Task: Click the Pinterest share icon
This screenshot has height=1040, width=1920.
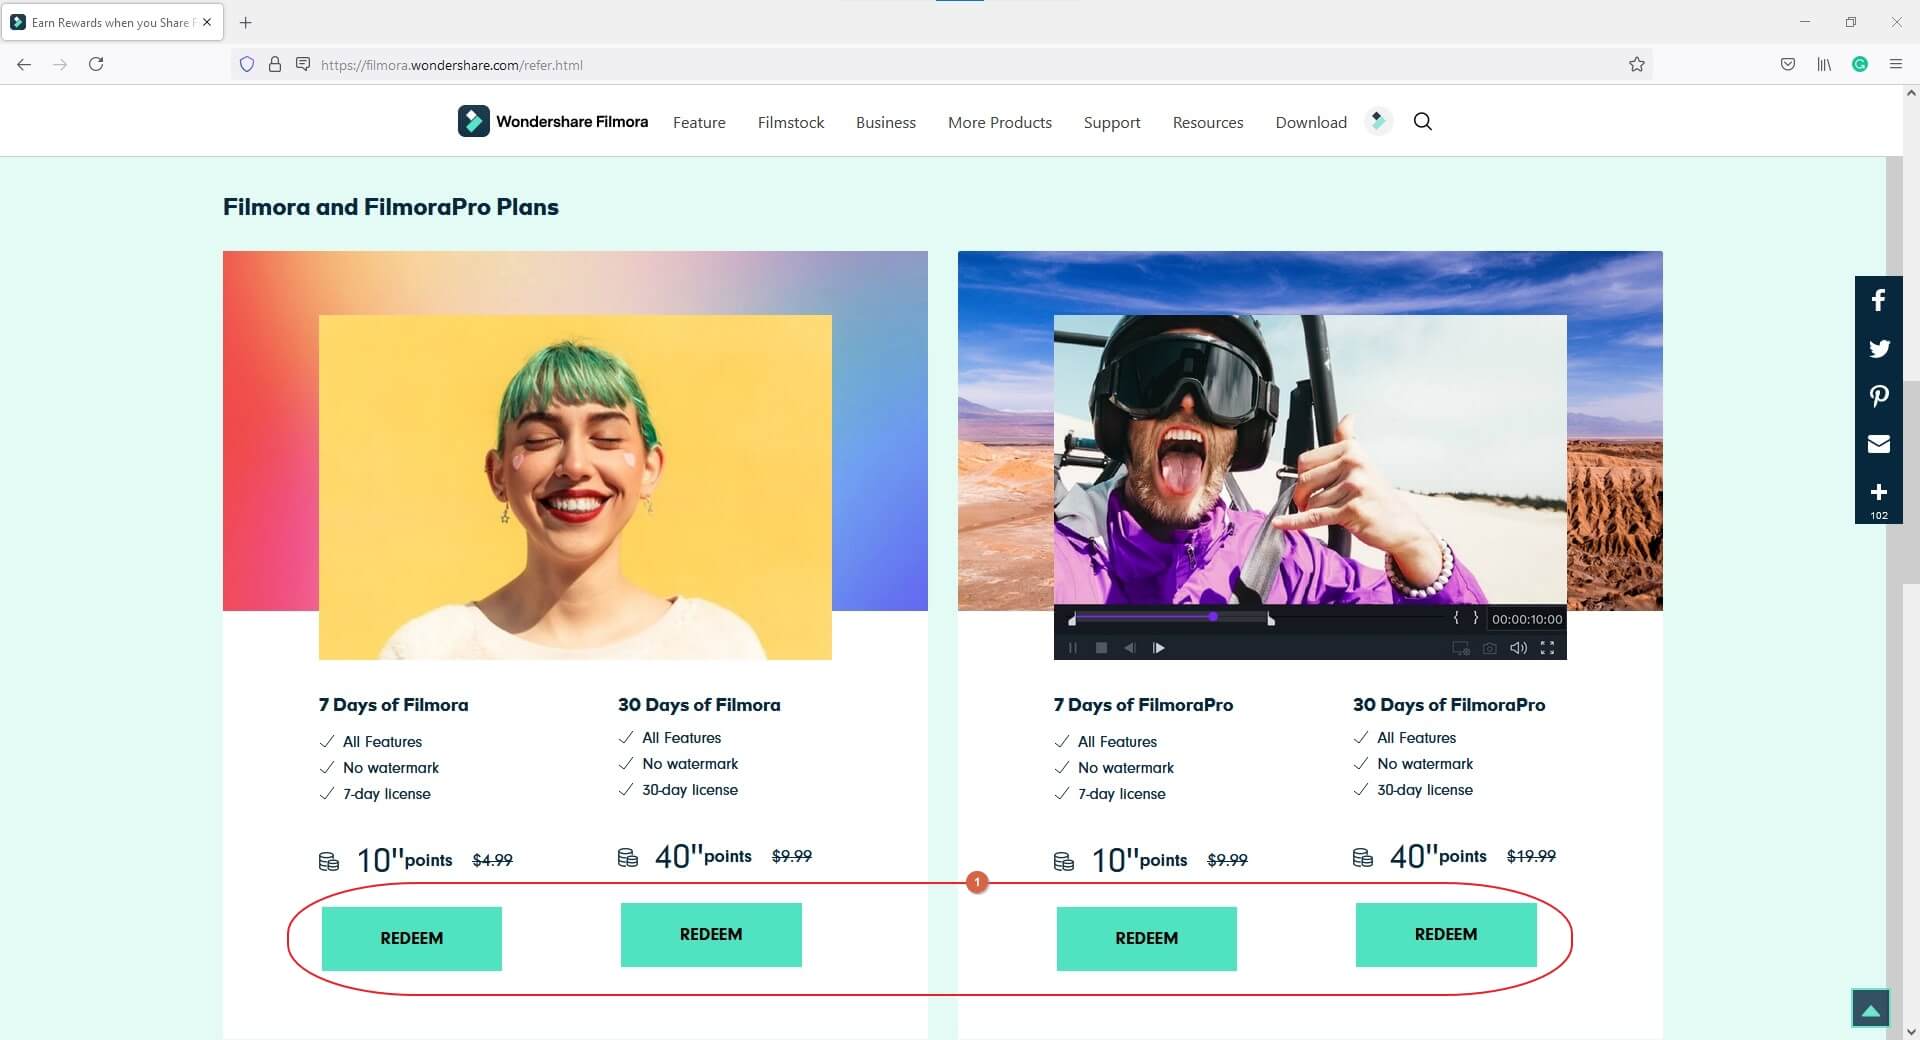Action: pos(1878,396)
